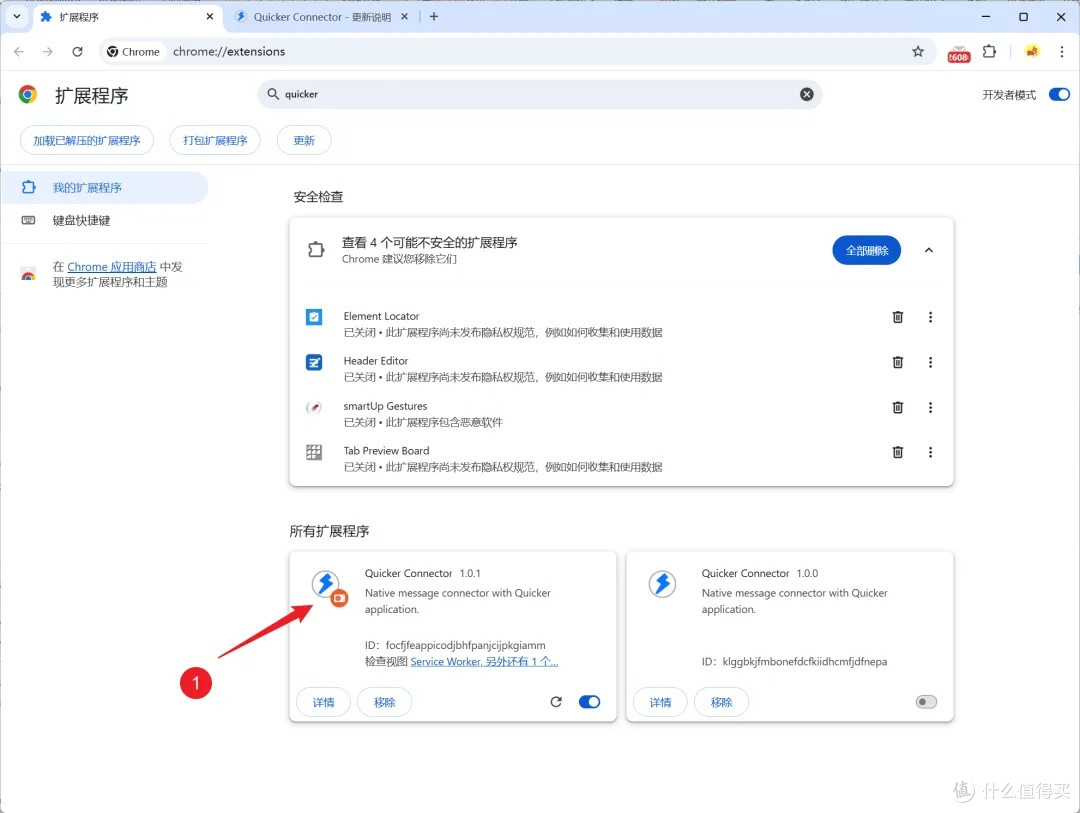1080x813 pixels.
Task: Click the 安全检查 section heading
Action: coord(318,197)
